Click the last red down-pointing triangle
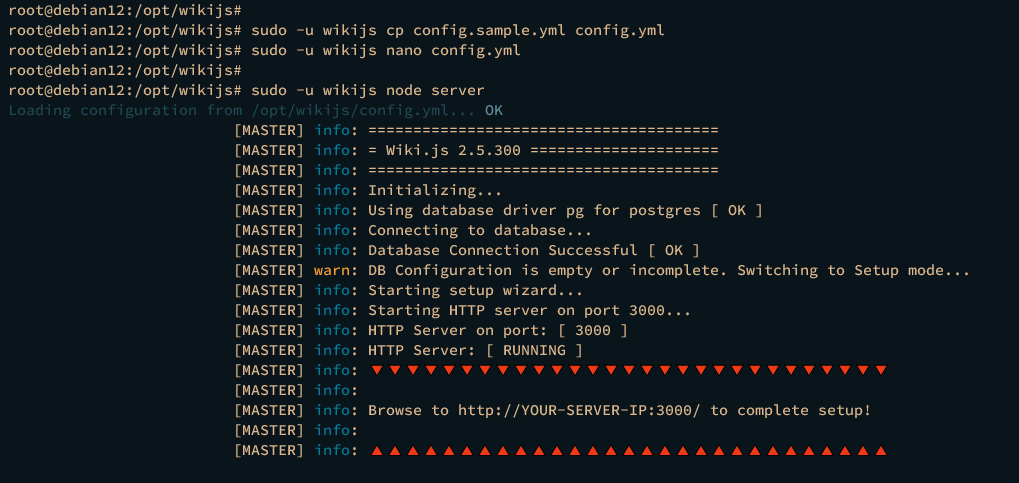 pos(881,371)
